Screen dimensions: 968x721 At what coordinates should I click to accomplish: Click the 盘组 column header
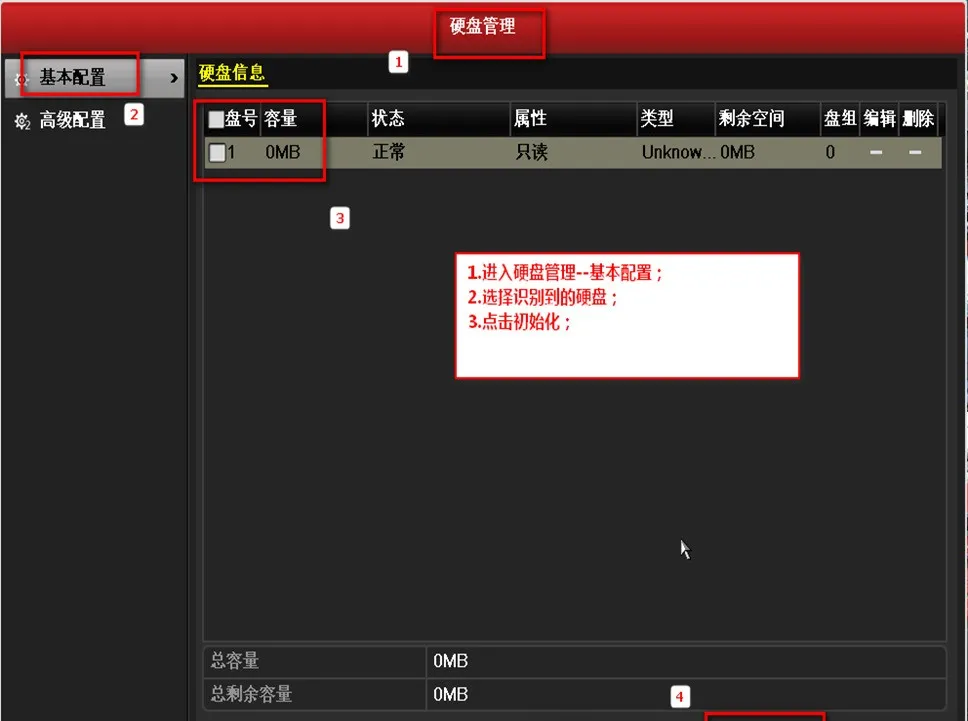coord(840,119)
